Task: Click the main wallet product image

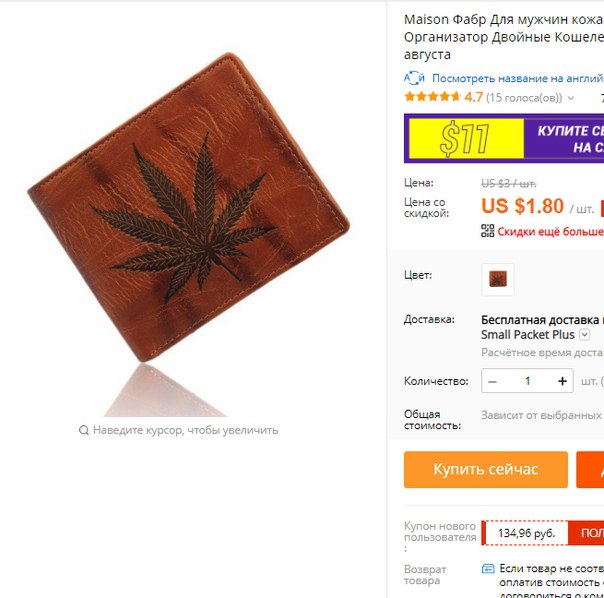Action: (189, 208)
